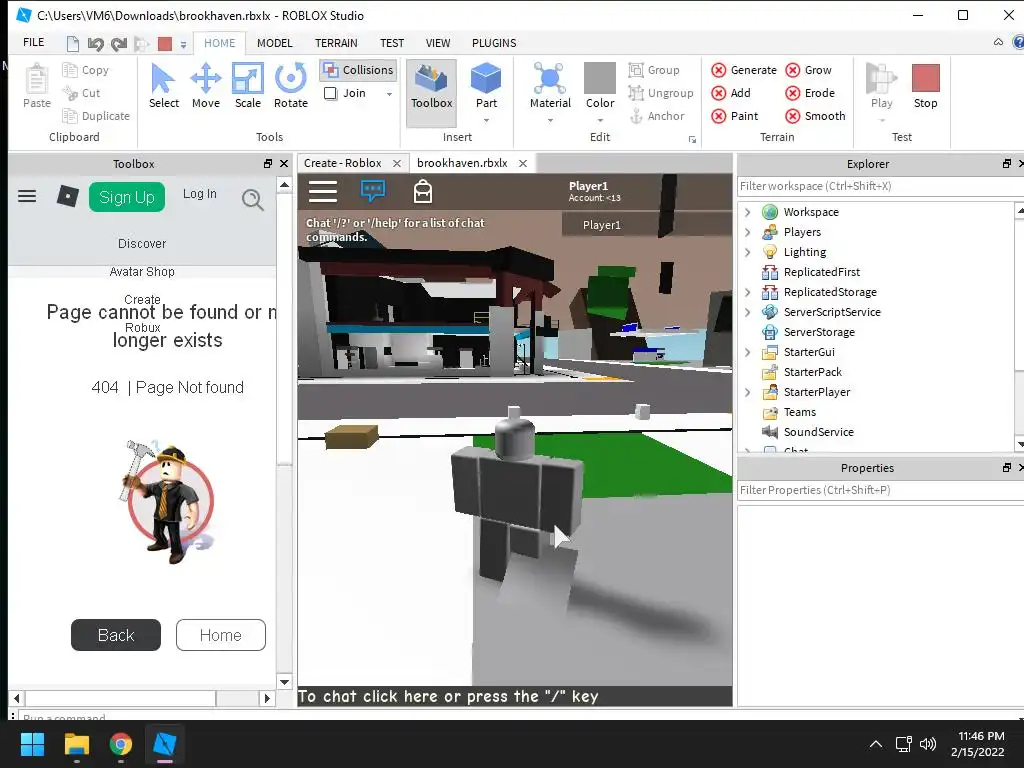
Task: Click the Play test icon
Action: 882,79
